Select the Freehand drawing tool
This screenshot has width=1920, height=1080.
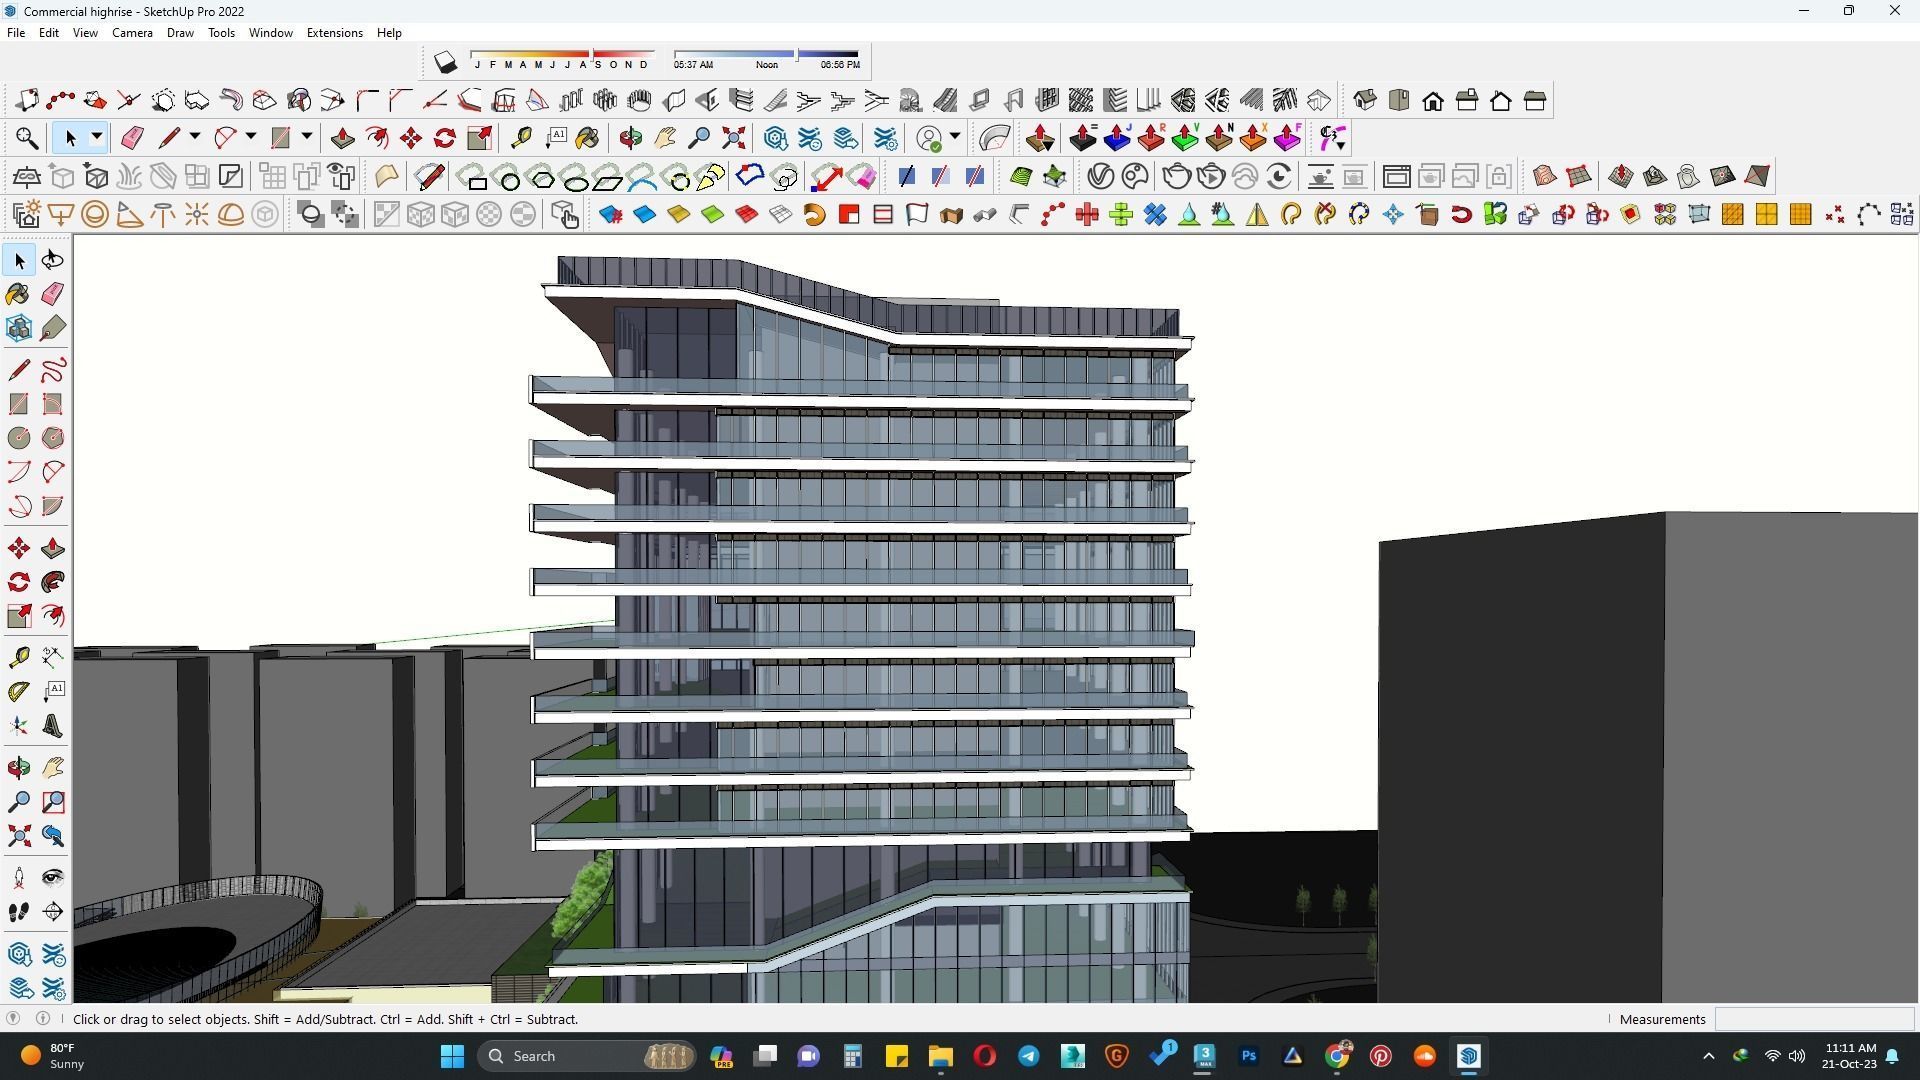pos(53,370)
